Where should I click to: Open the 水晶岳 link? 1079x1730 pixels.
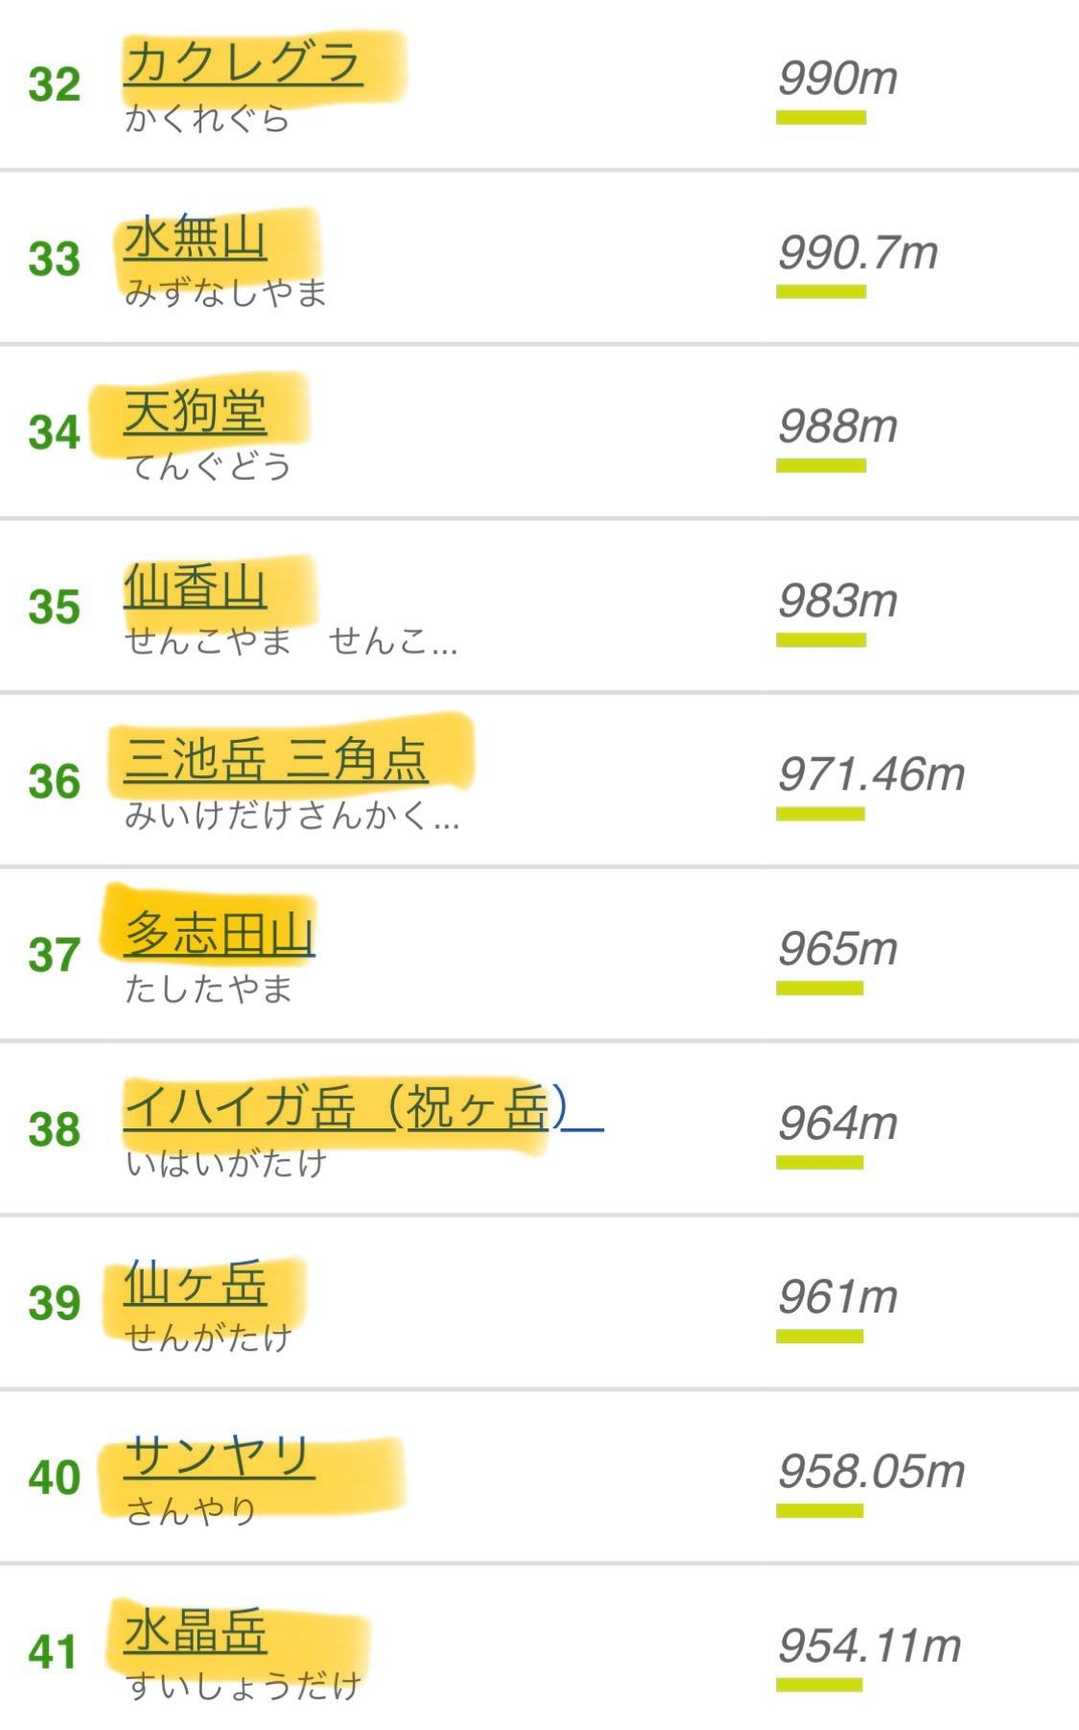click(195, 1631)
